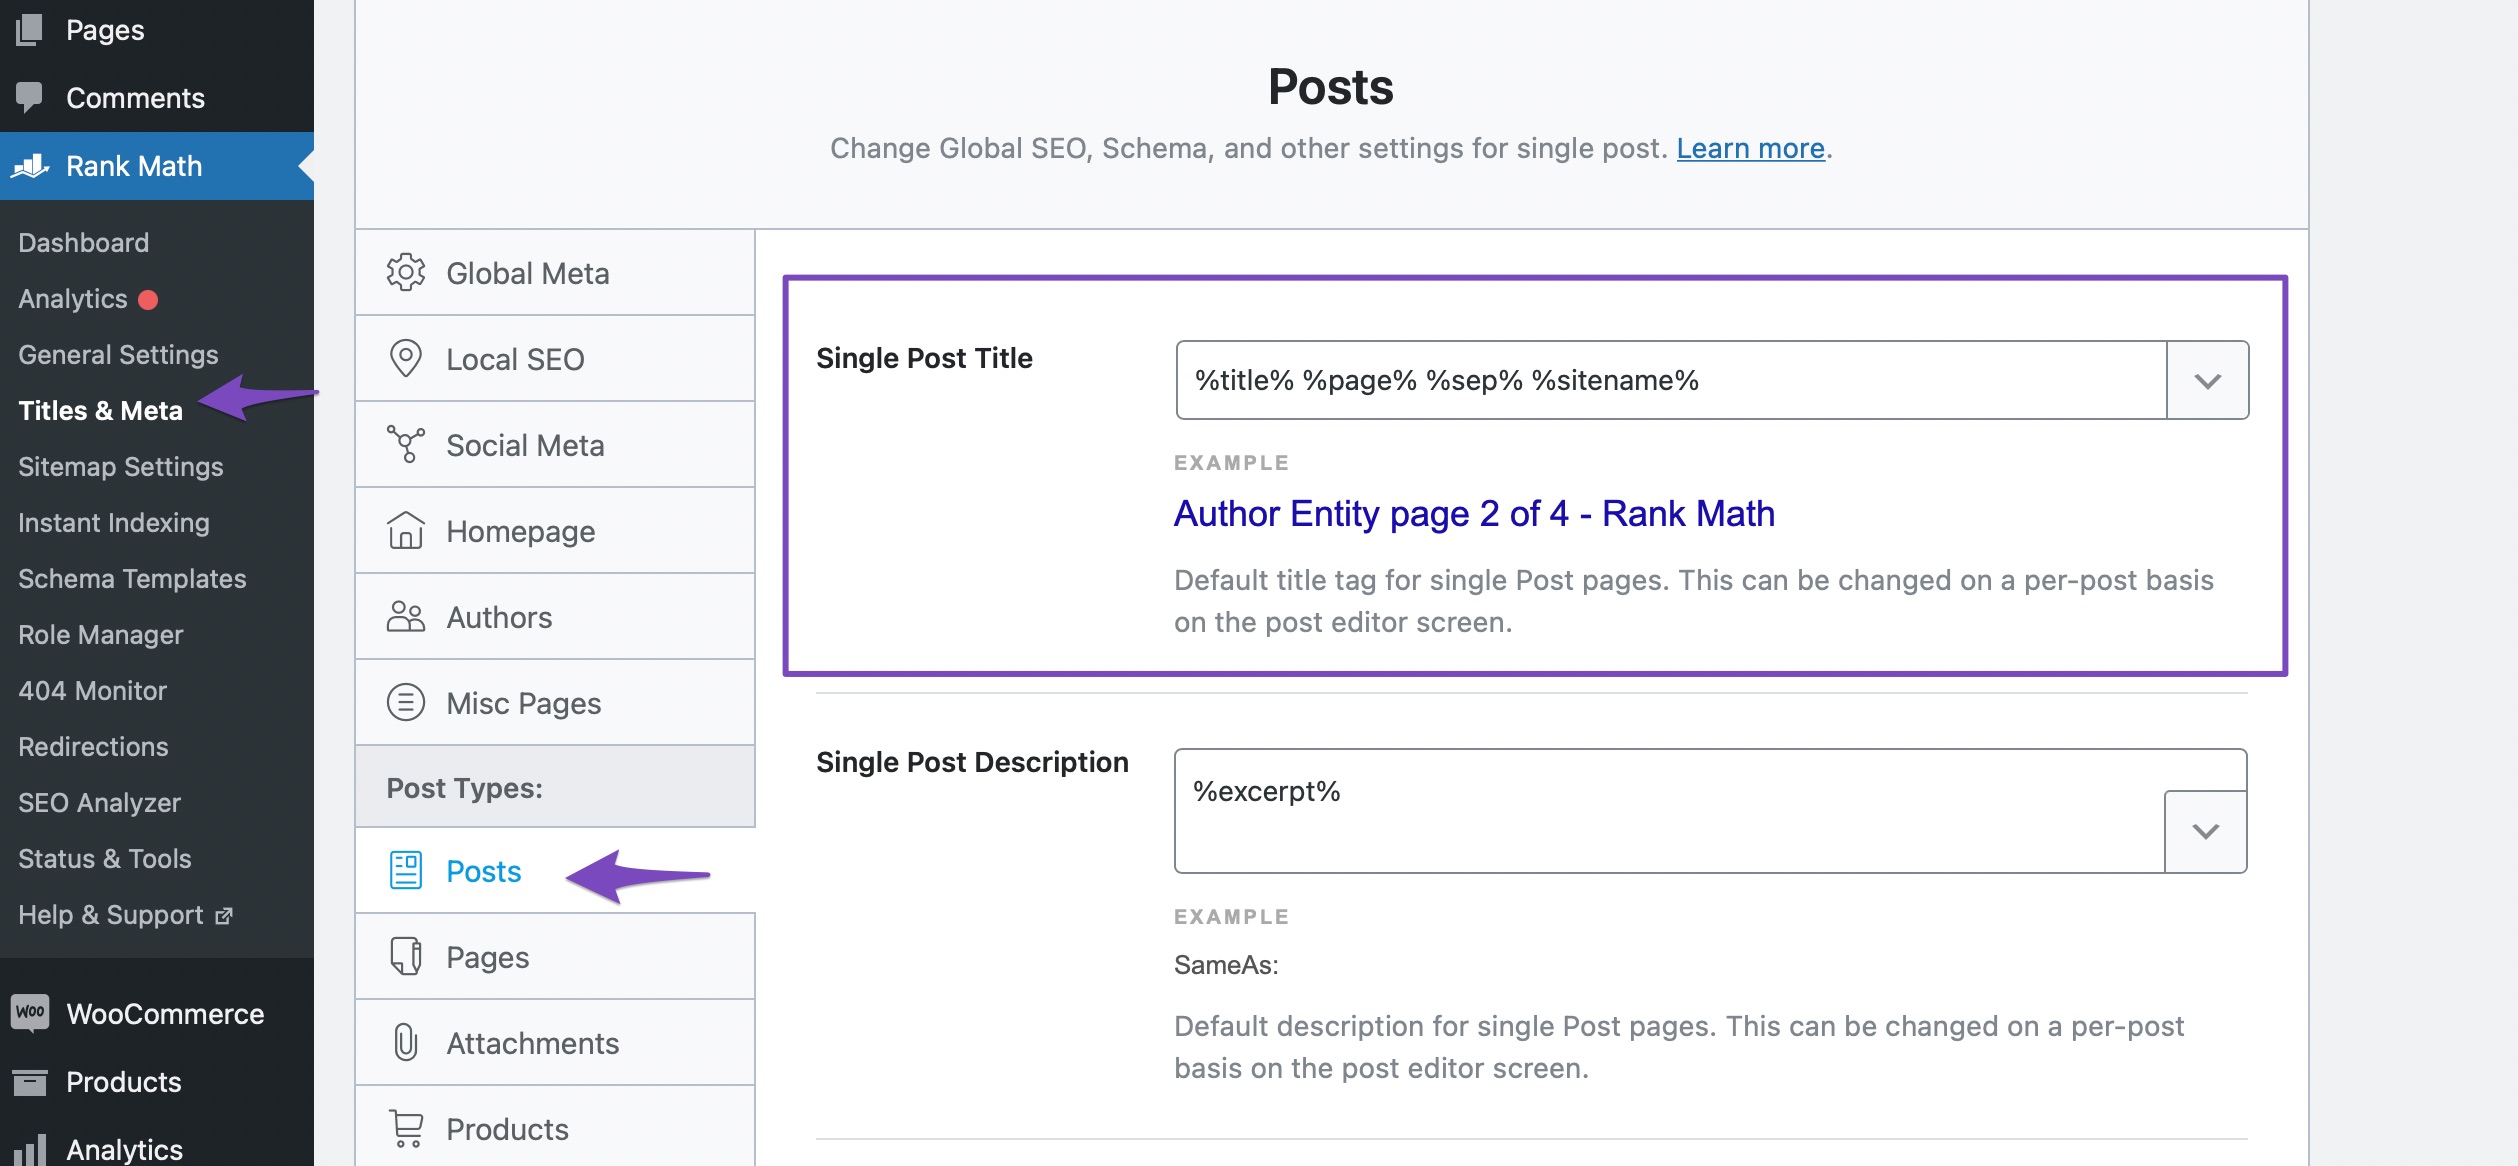Screen dimensions: 2518x1166
Task: Expand the Single Post Description variables dropdown
Action: pyautogui.click(x=2206, y=832)
